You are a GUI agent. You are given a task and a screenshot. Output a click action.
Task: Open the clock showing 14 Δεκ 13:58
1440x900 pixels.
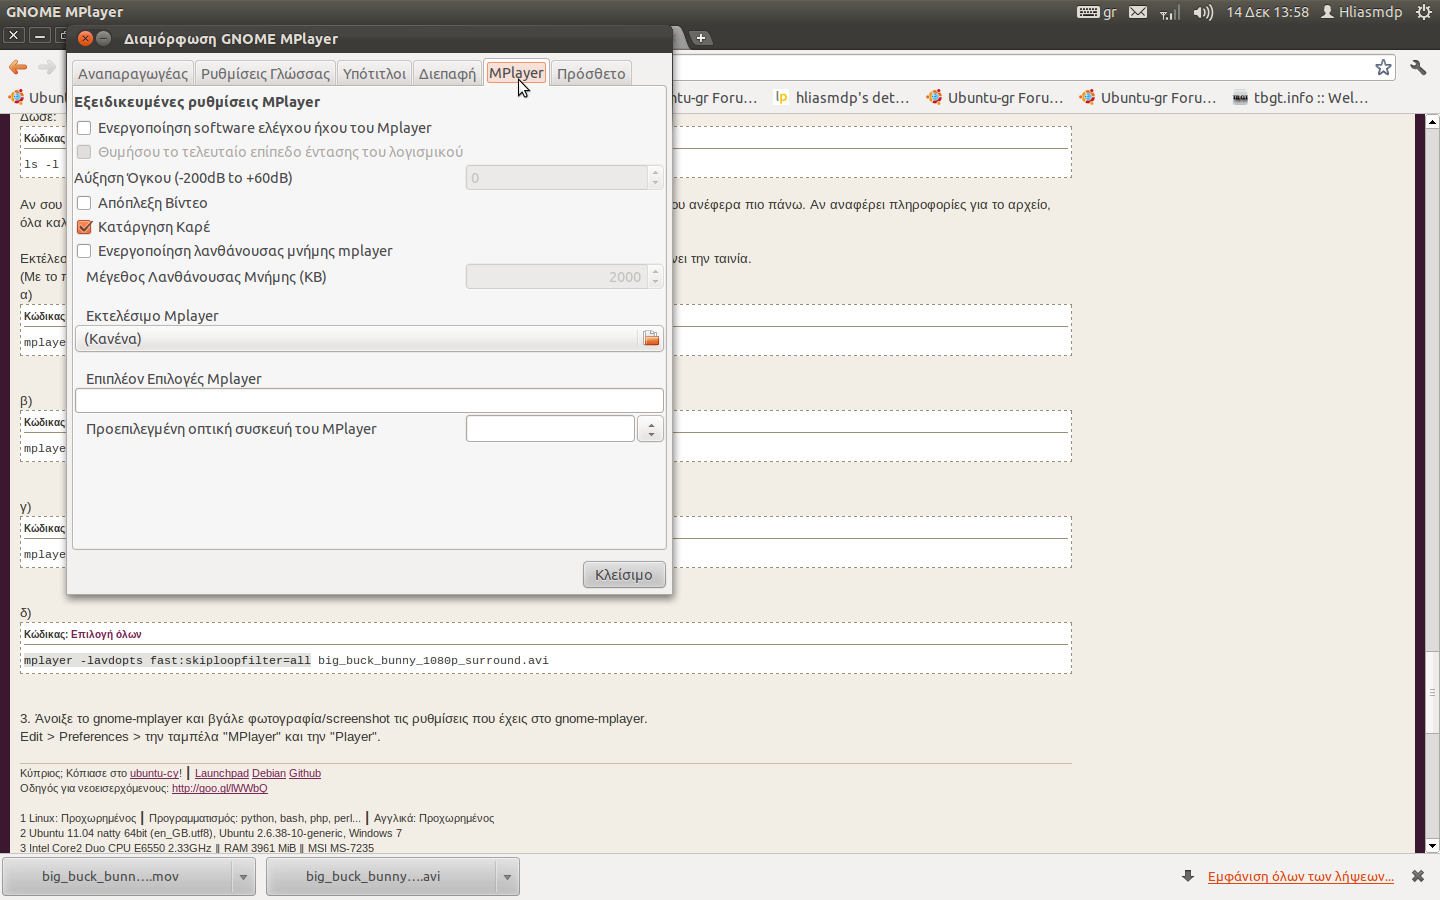click(x=1268, y=12)
